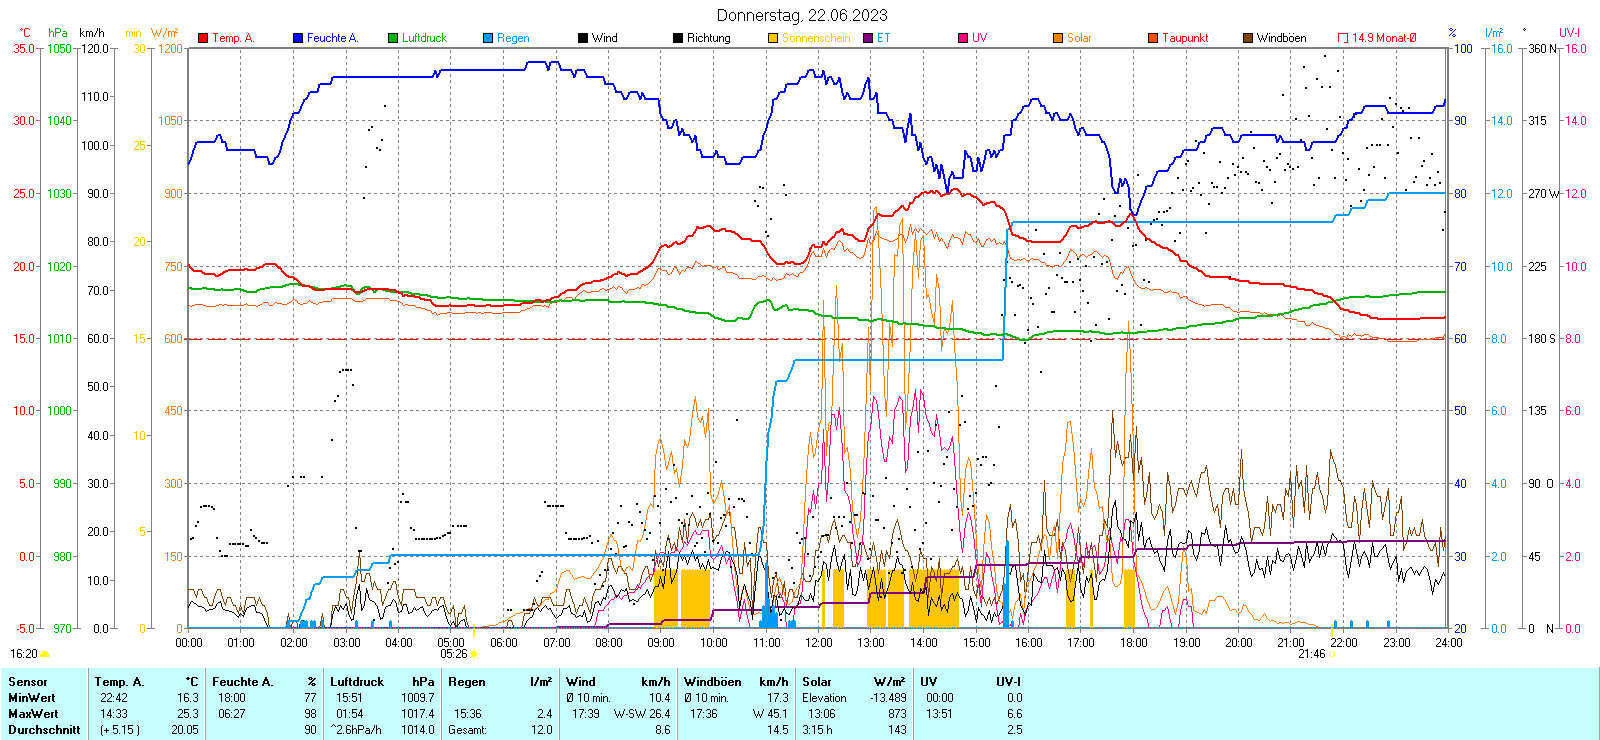
Task: Click the date title Donnerstag, 22.06.2023
Action: click(801, 15)
